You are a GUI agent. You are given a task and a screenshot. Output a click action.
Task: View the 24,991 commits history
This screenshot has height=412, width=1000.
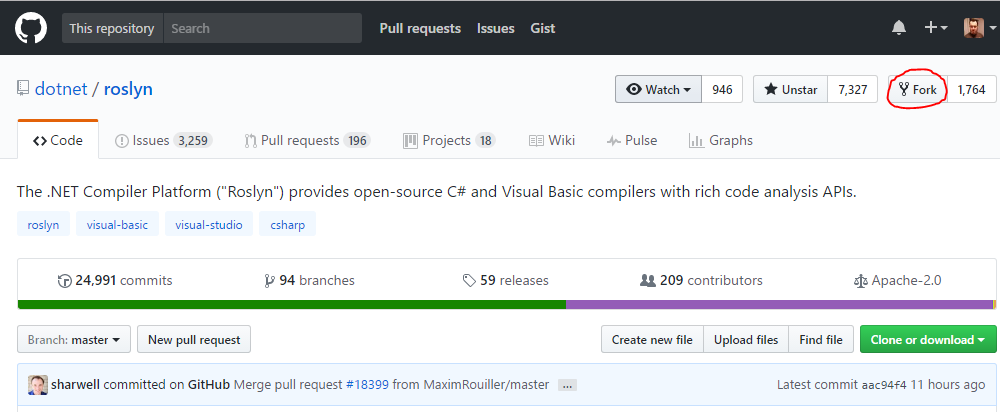coord(115,281)
